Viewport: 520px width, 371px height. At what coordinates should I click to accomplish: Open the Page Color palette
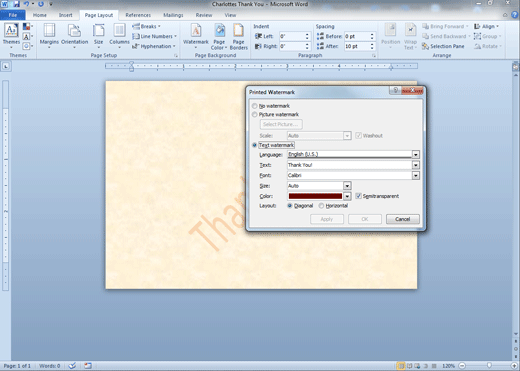[219, 37]
